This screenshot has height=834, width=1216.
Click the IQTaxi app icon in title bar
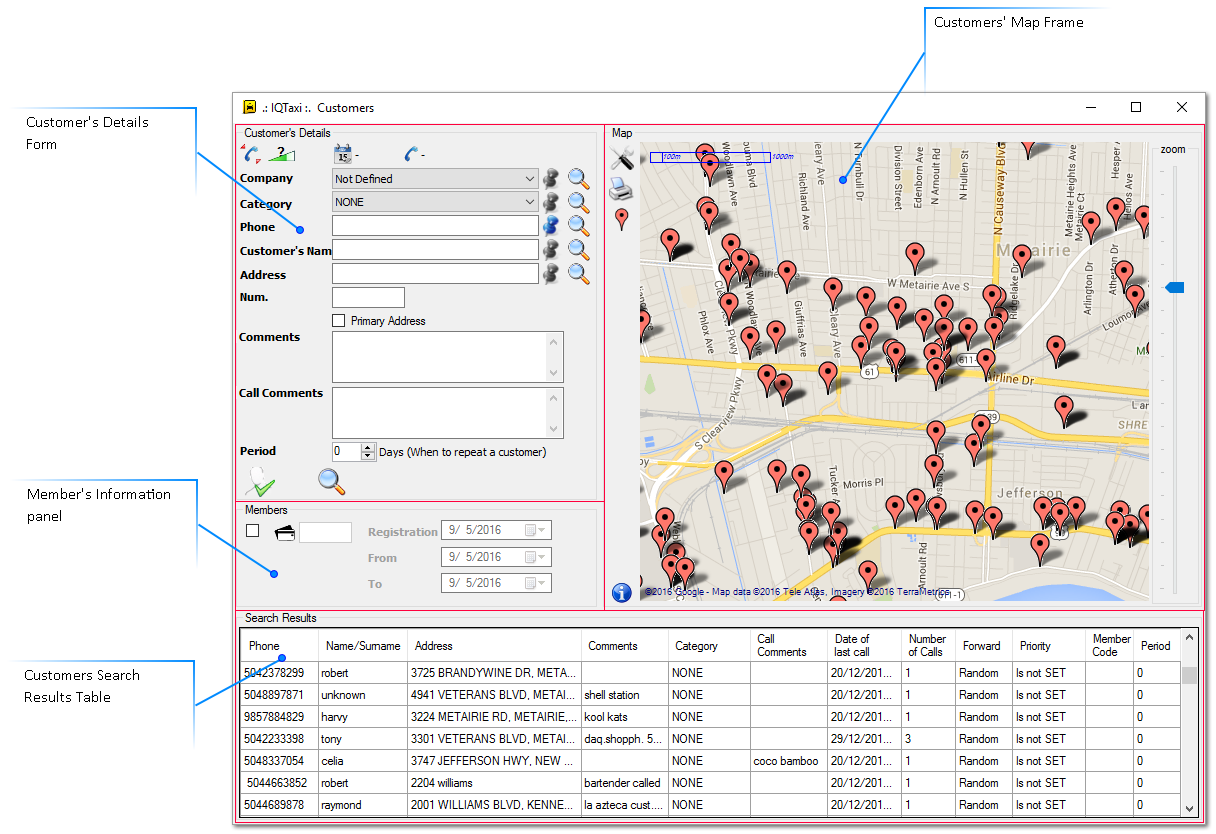point(250,107)
